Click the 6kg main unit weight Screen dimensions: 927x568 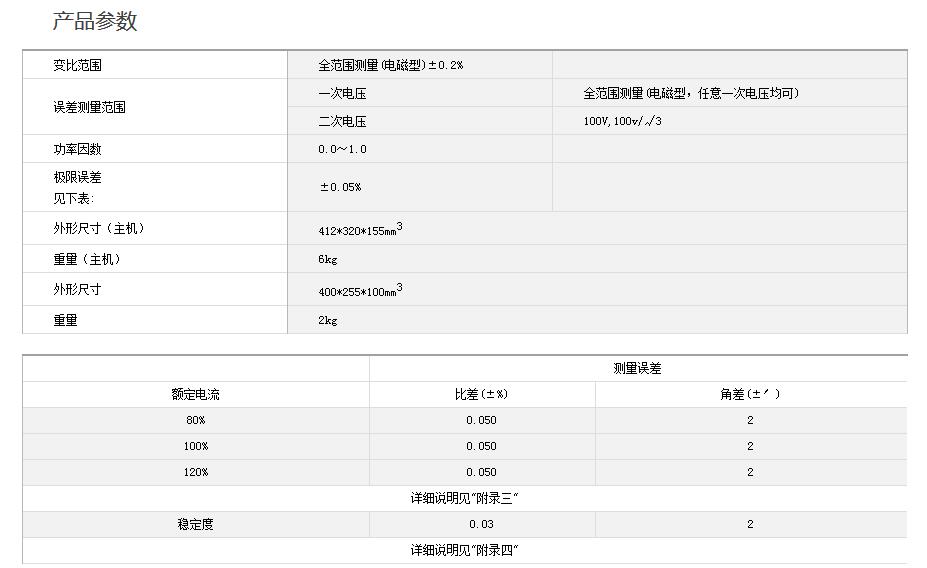(x=328, y=259)
